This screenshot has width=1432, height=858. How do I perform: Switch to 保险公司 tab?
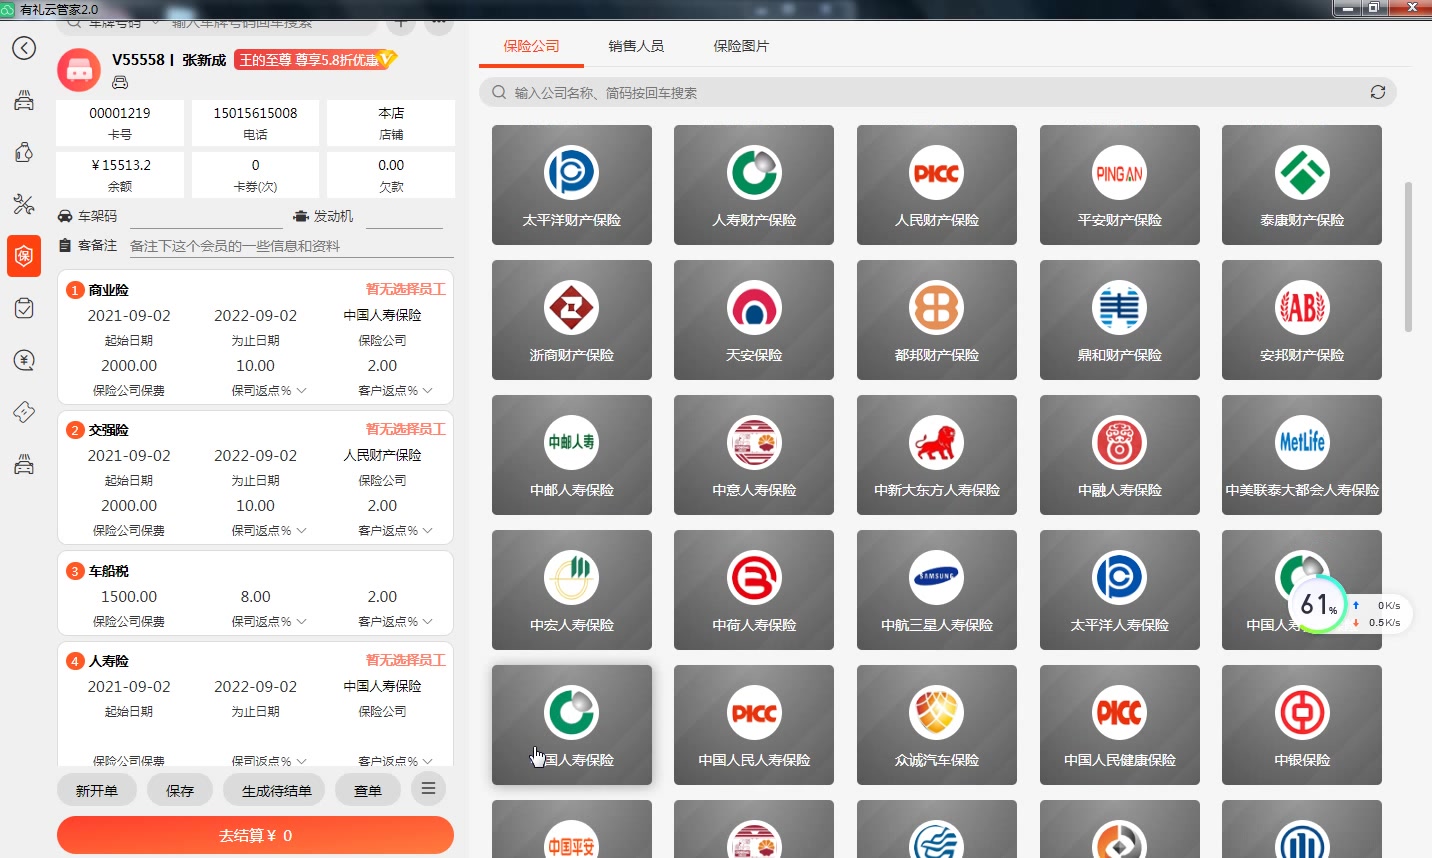coord(531,46)
